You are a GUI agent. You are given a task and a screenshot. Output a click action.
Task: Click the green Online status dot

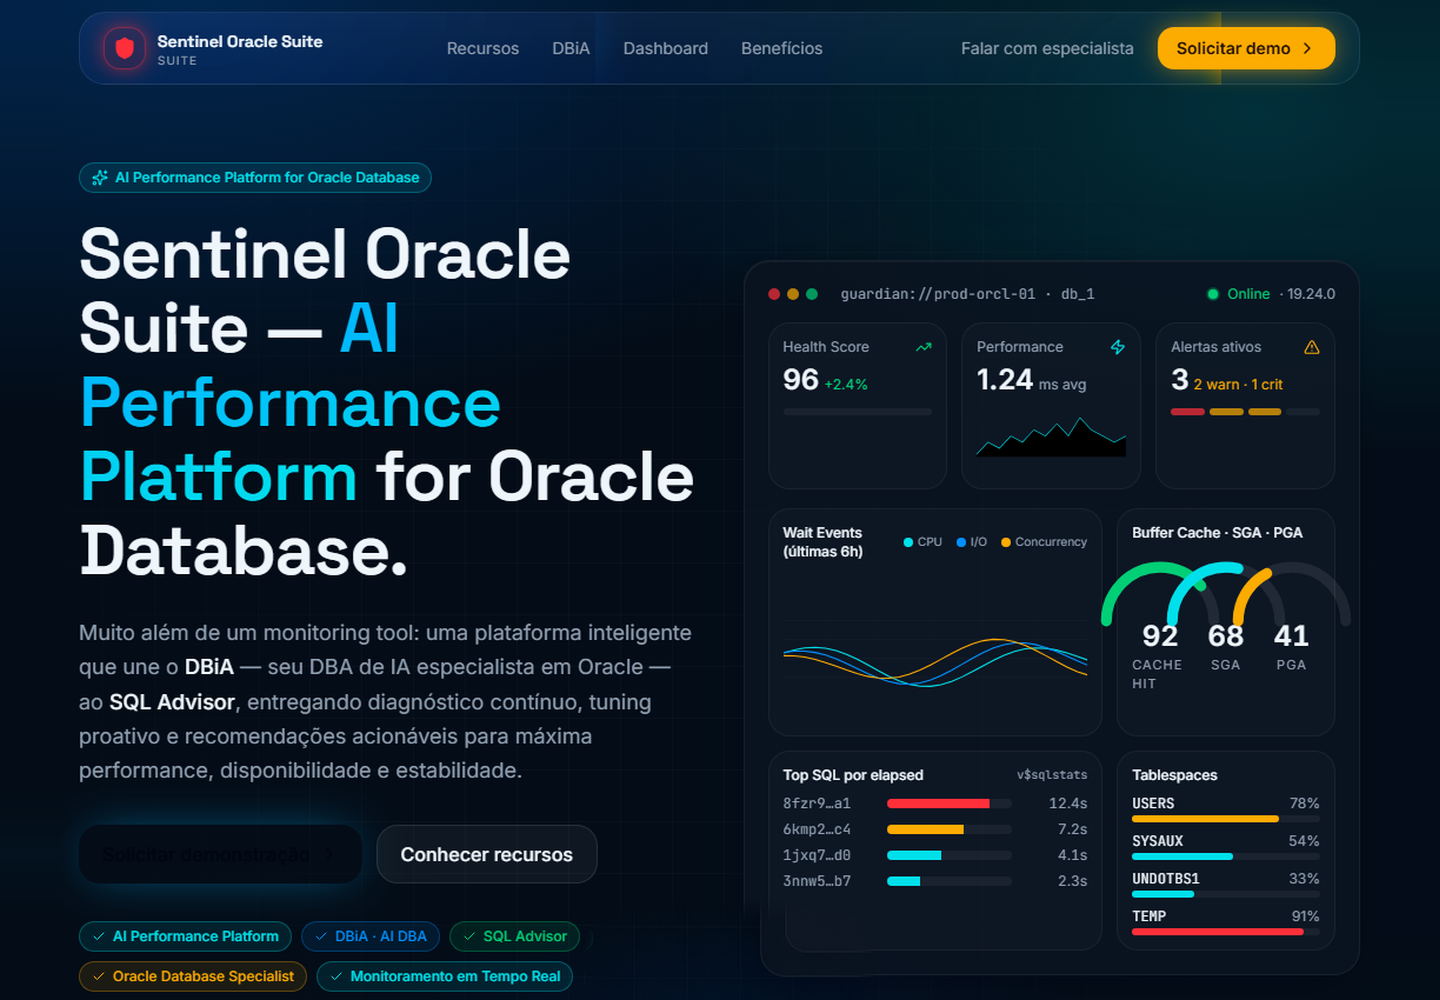click(1213, 294)
